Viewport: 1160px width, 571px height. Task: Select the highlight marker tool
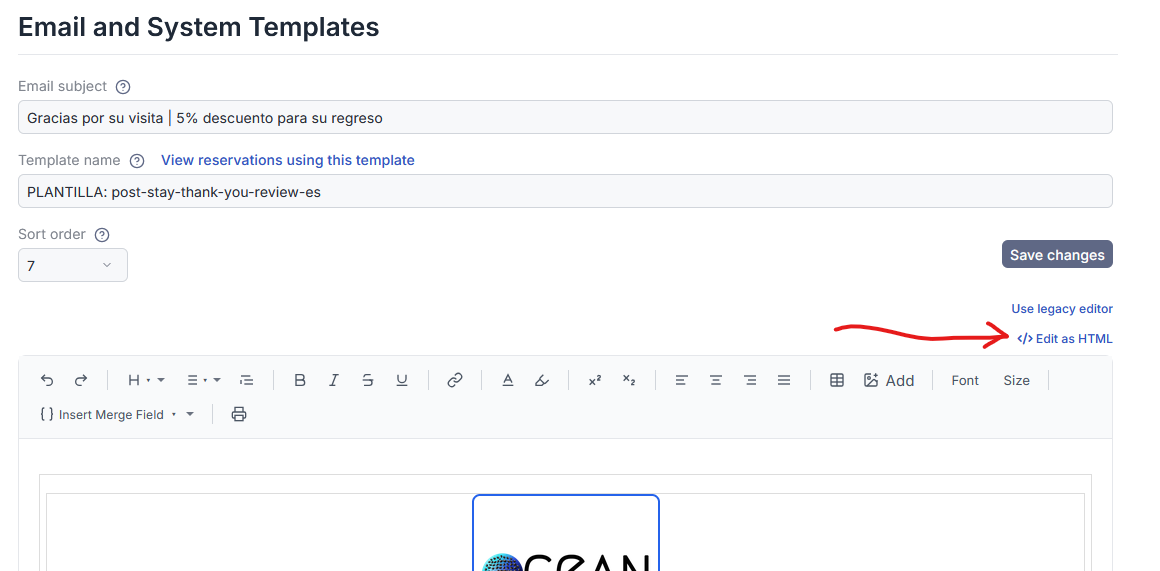542,380
